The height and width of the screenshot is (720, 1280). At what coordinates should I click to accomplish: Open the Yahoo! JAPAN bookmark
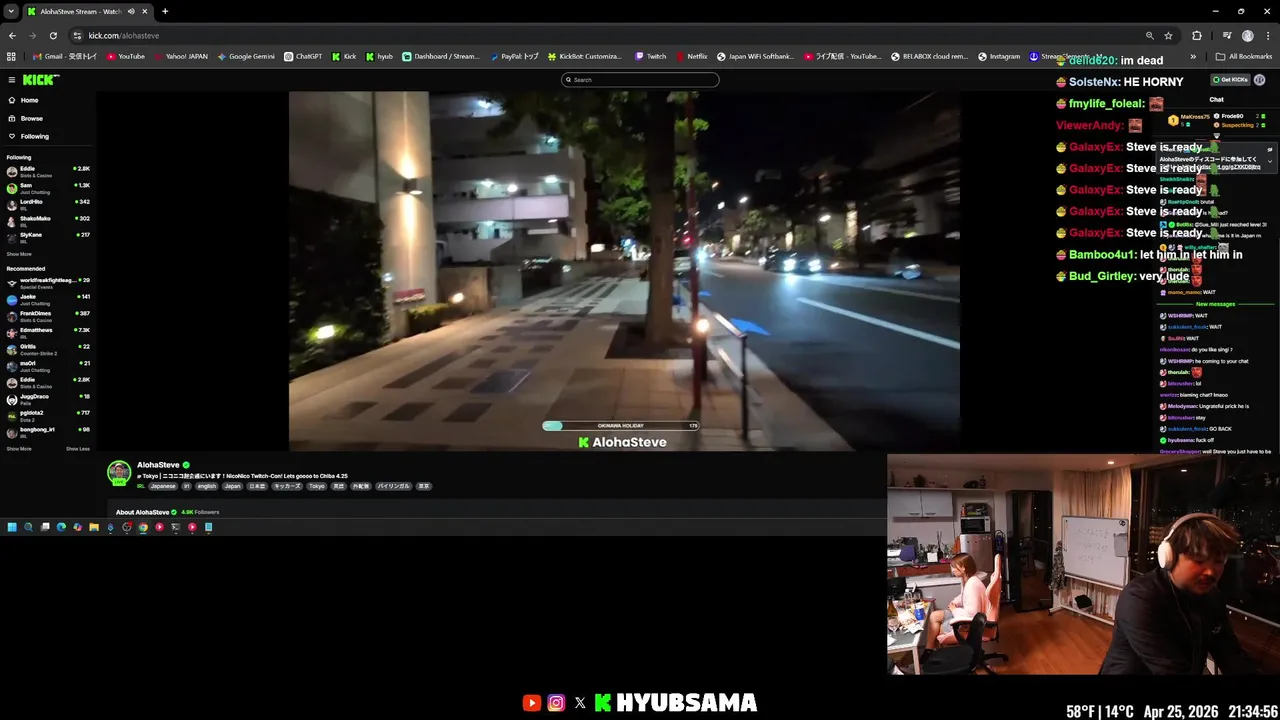coord(181,56)
